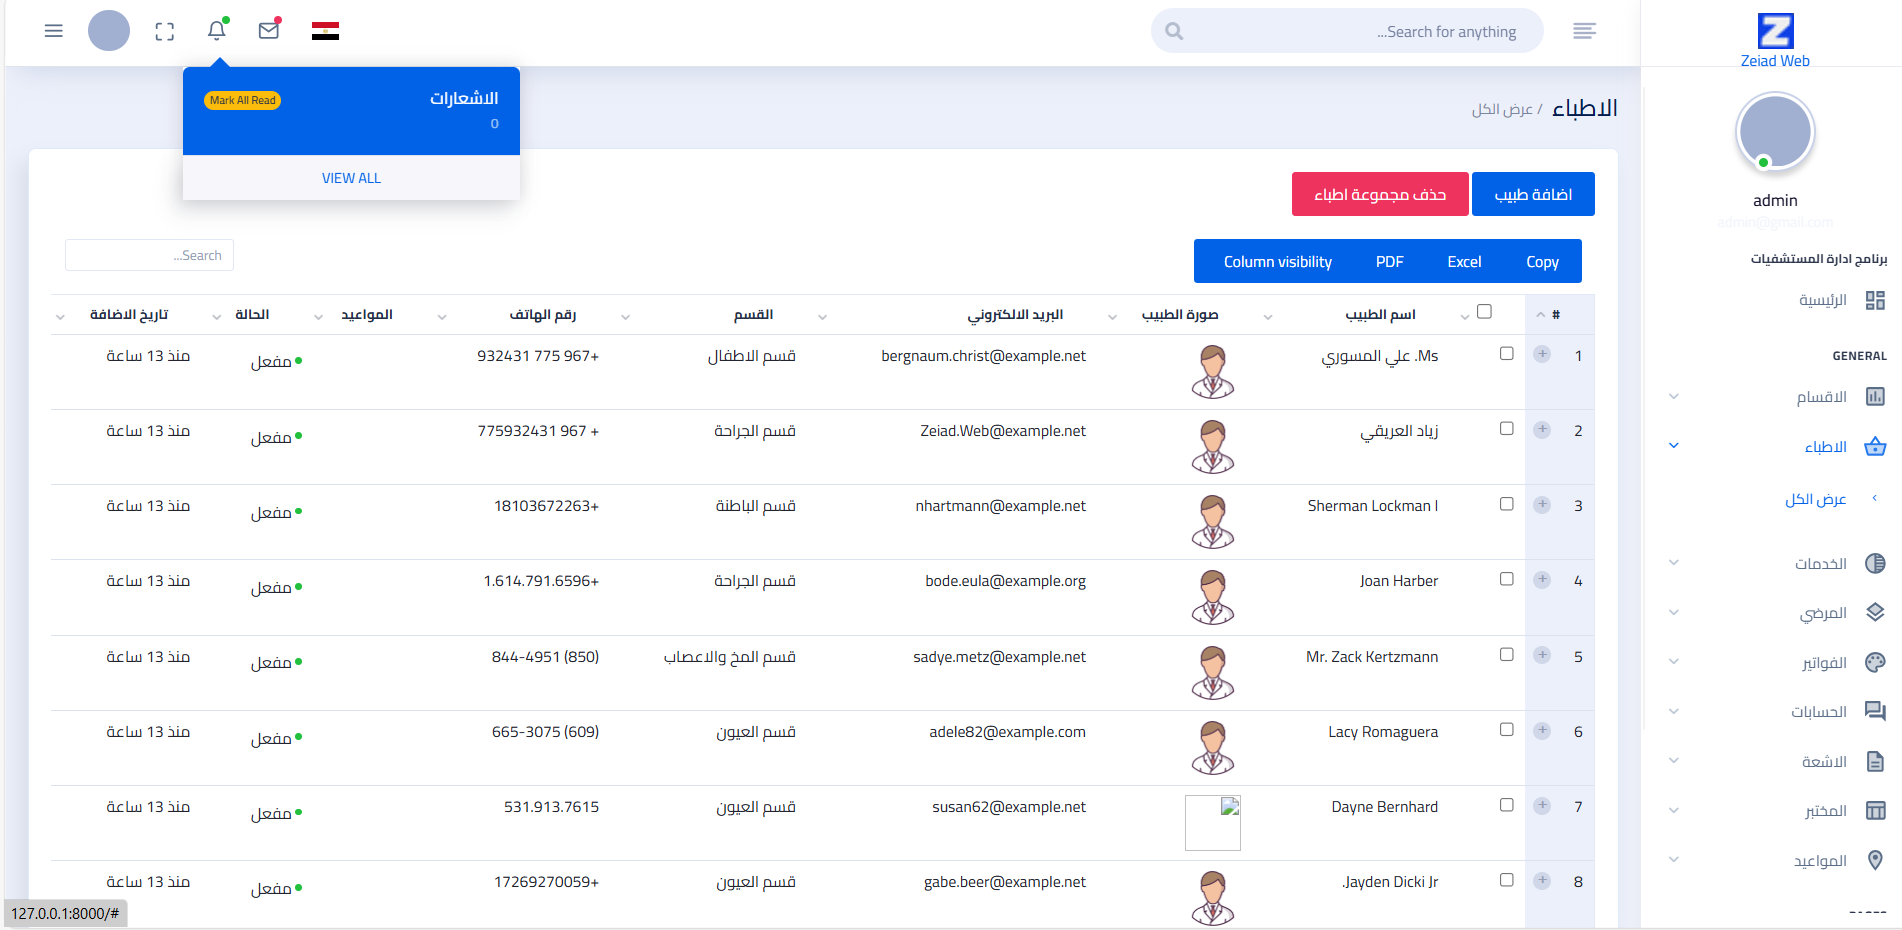Image resolution: width=1902 pixels, height=930 pixels.
Task: Collapse the الاطباء sidebar chevron
Action: [x=1673, y=446]
